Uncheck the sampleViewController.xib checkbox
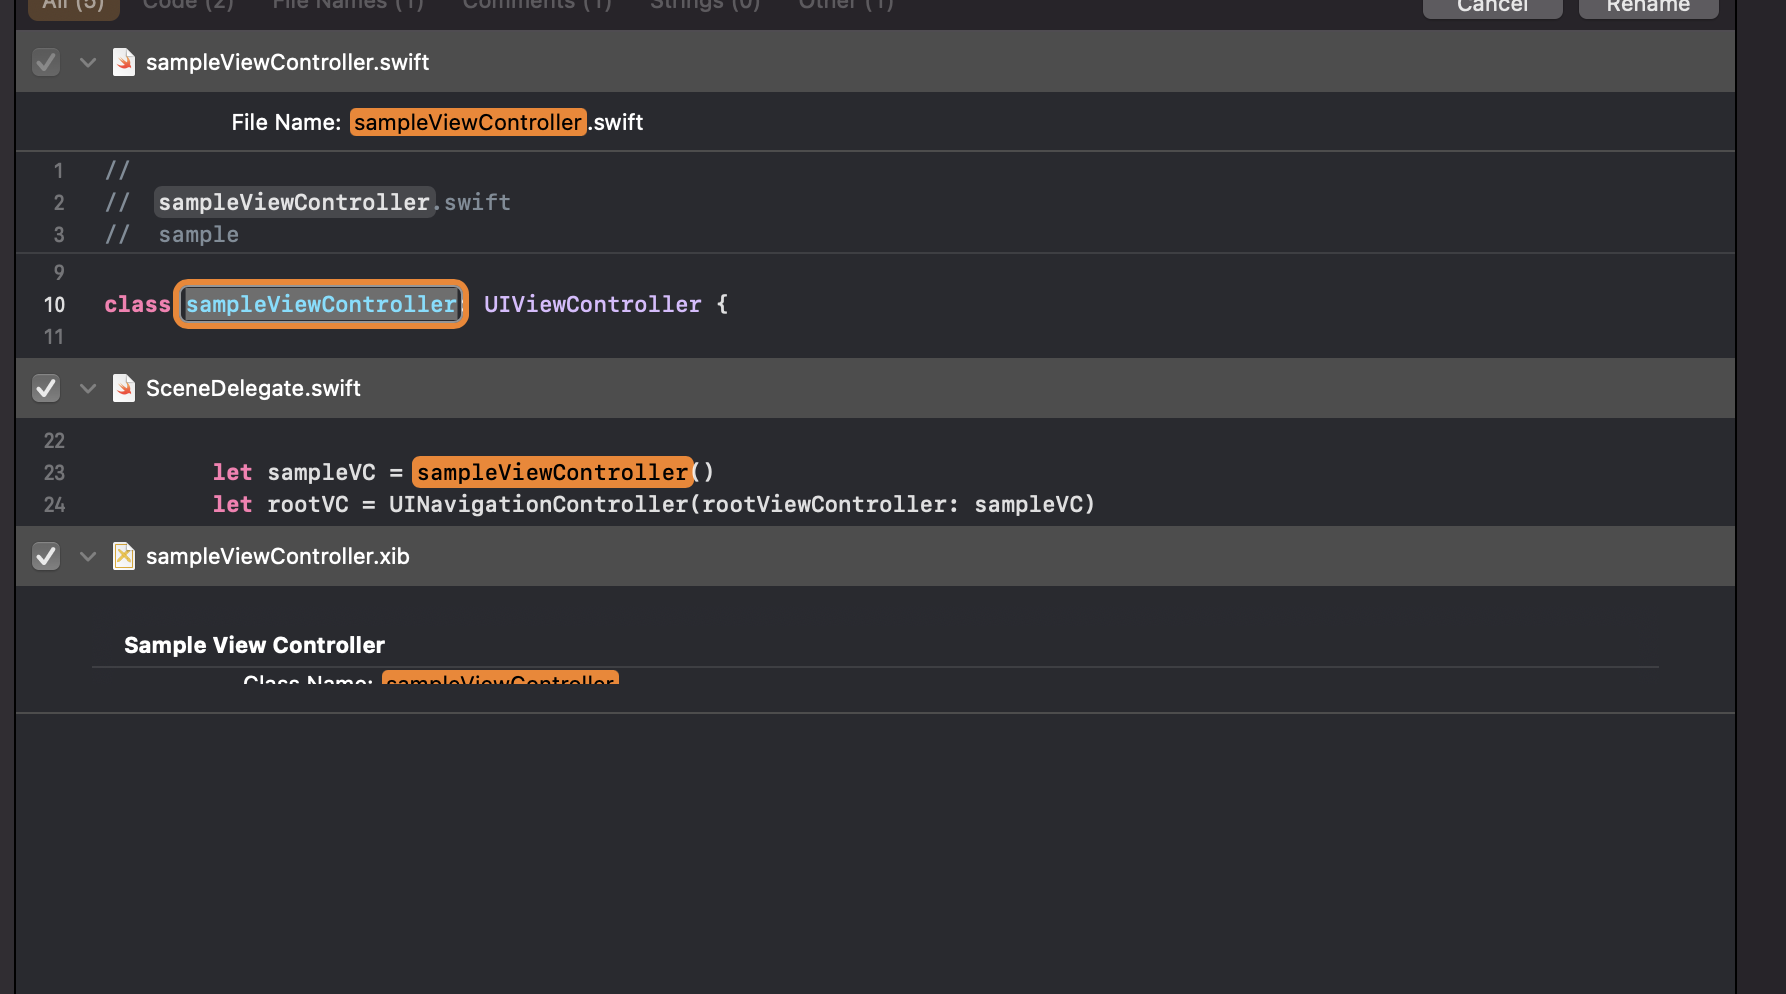This screenshot has height=994, width=1786. point(46,556)
